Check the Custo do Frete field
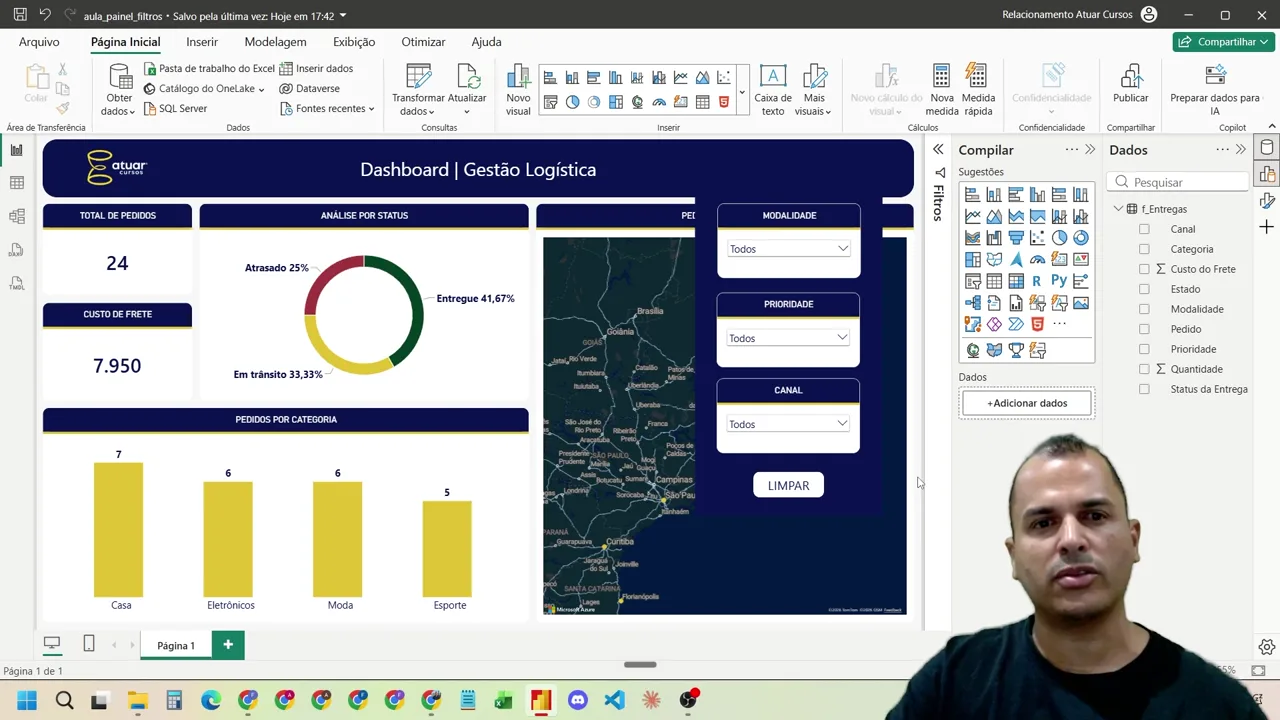 click(1144, 269)
